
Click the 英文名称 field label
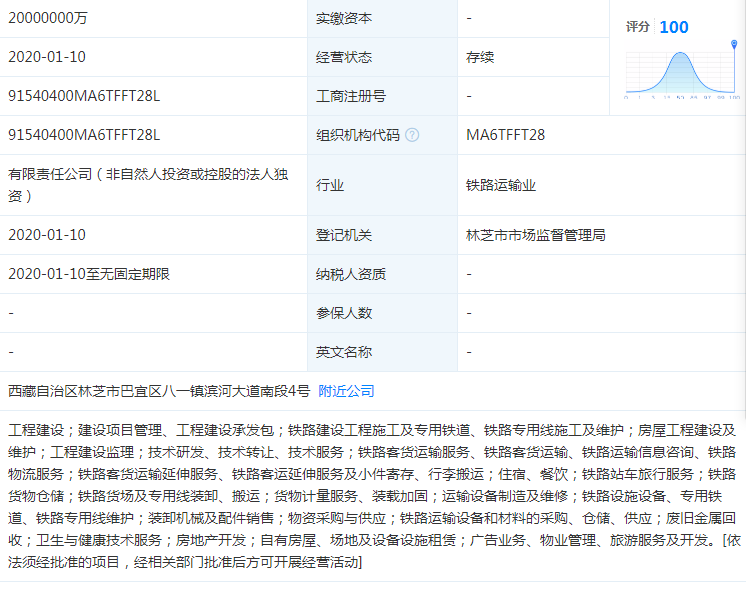(344, 352)
